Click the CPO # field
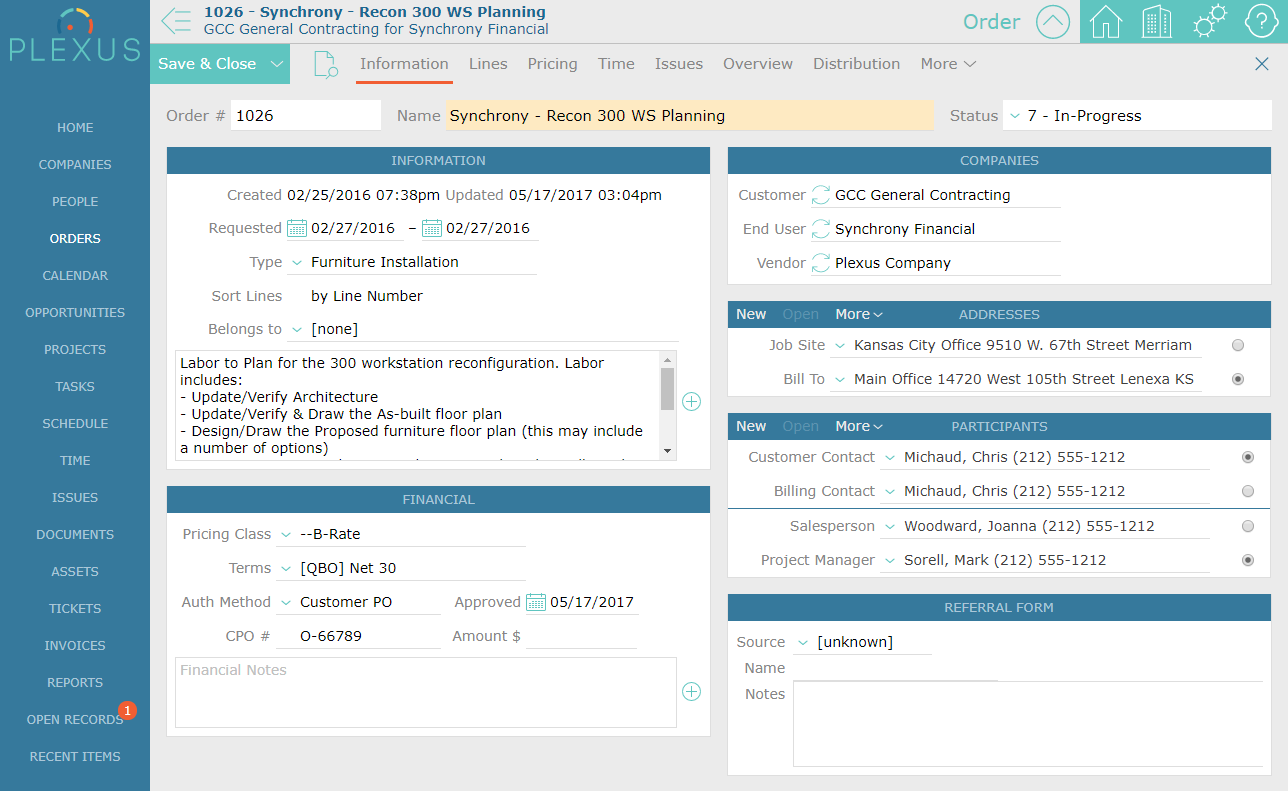 pyautogui.click(x=358, y=636)
